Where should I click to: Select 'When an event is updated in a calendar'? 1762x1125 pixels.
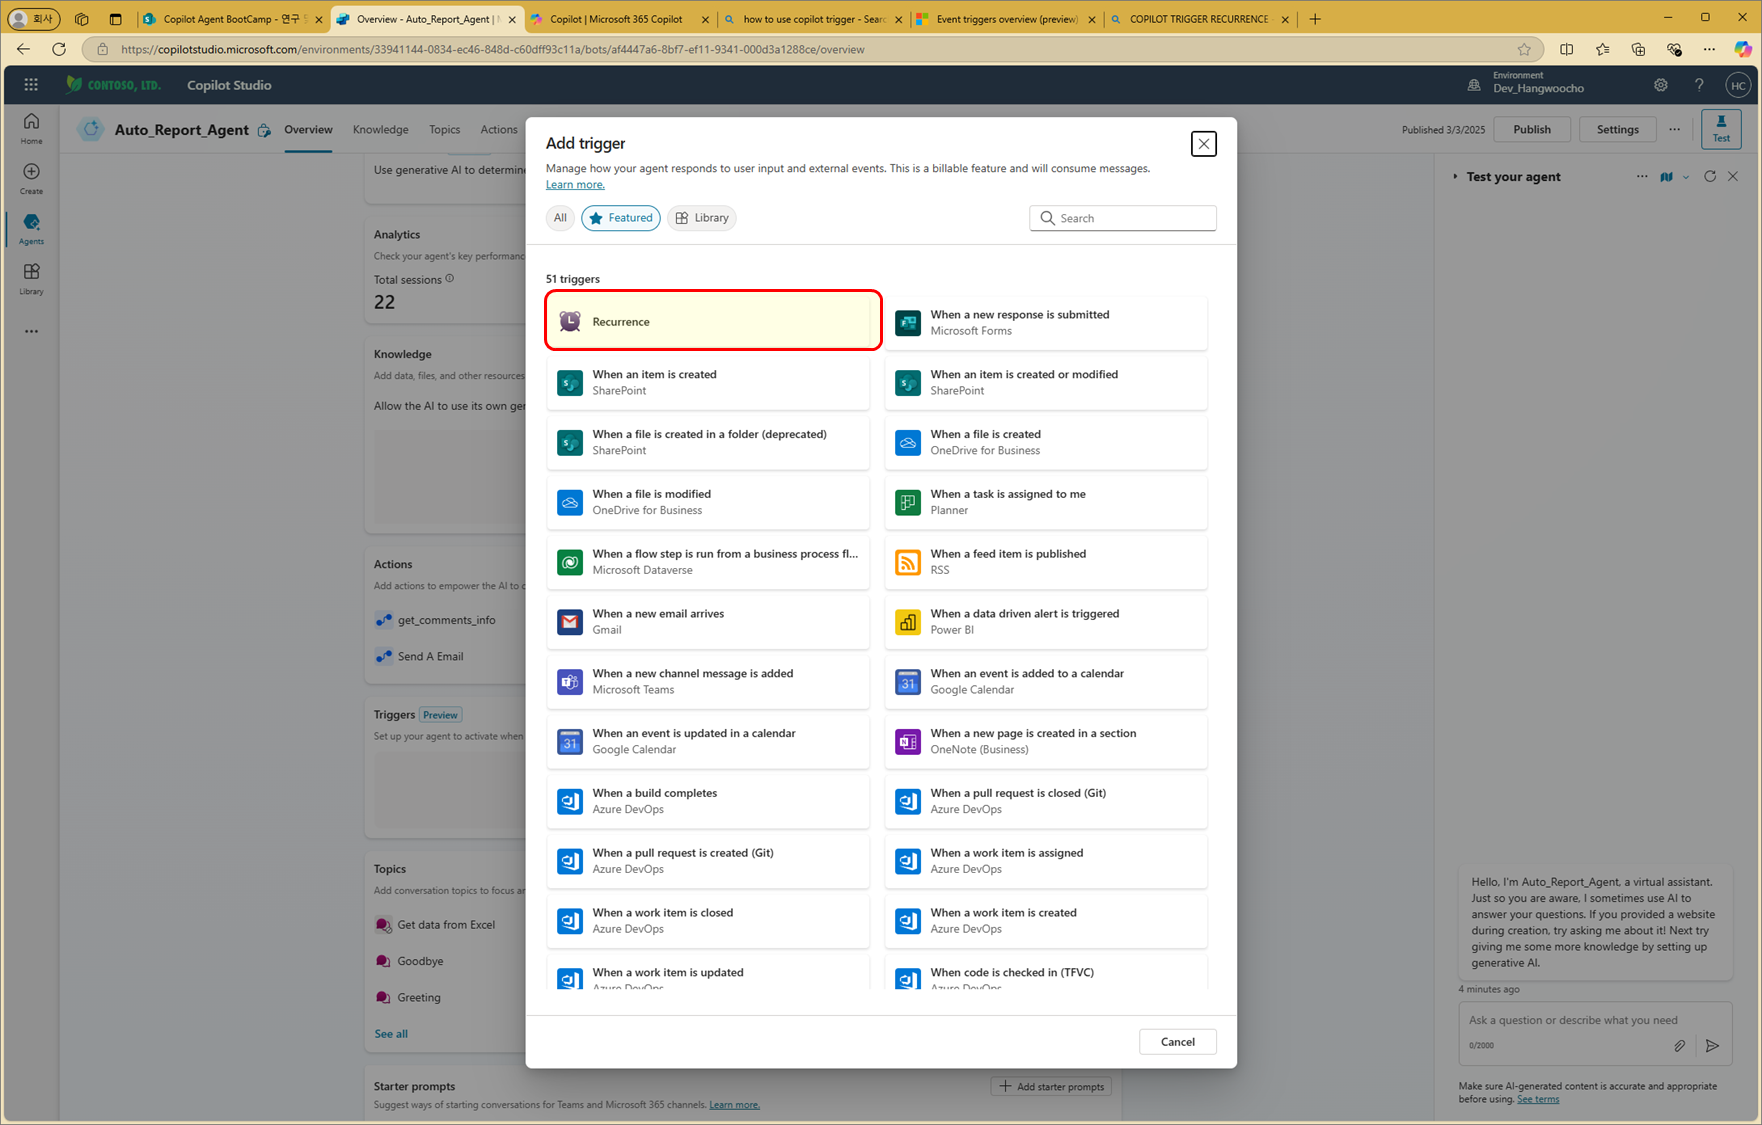click(x=708, y=742)
